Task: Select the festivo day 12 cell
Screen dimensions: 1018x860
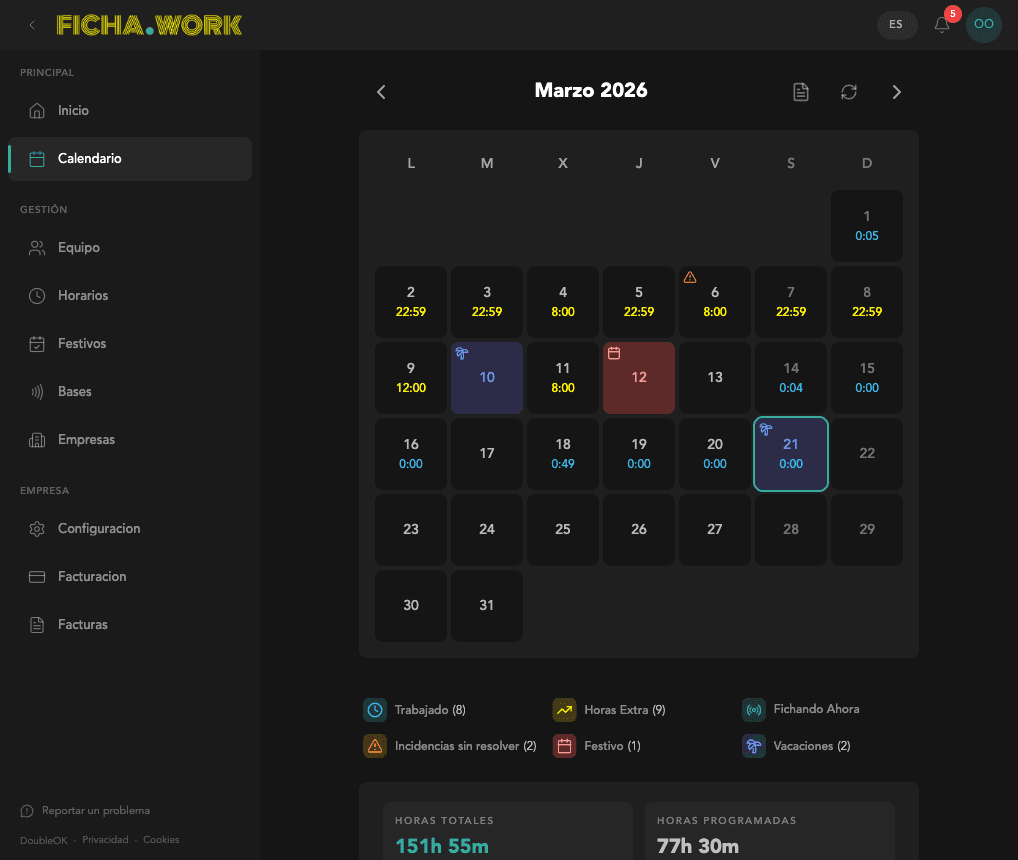Action: [639, 378]
